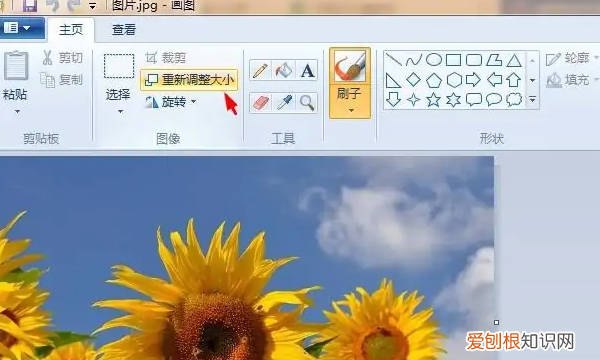Image resolution: width=600 pixels, height=360 pixels.
Task: Click the 刷子 brush icon
Action: point(350,66)
